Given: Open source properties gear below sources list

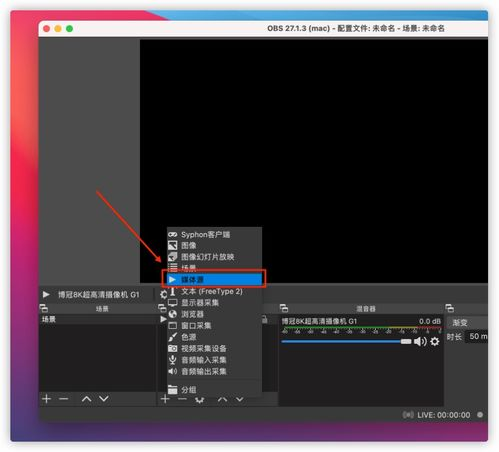Looking at the screenshot, I should (x=199, y=399).
